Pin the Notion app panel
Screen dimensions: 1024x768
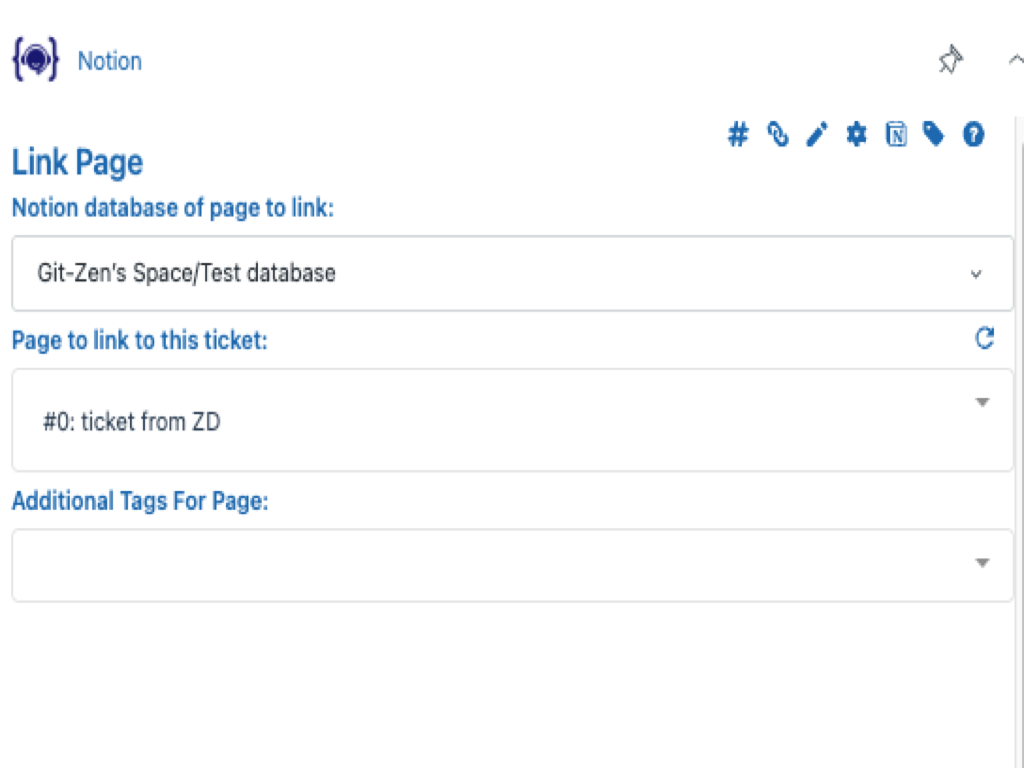(950, 60)
